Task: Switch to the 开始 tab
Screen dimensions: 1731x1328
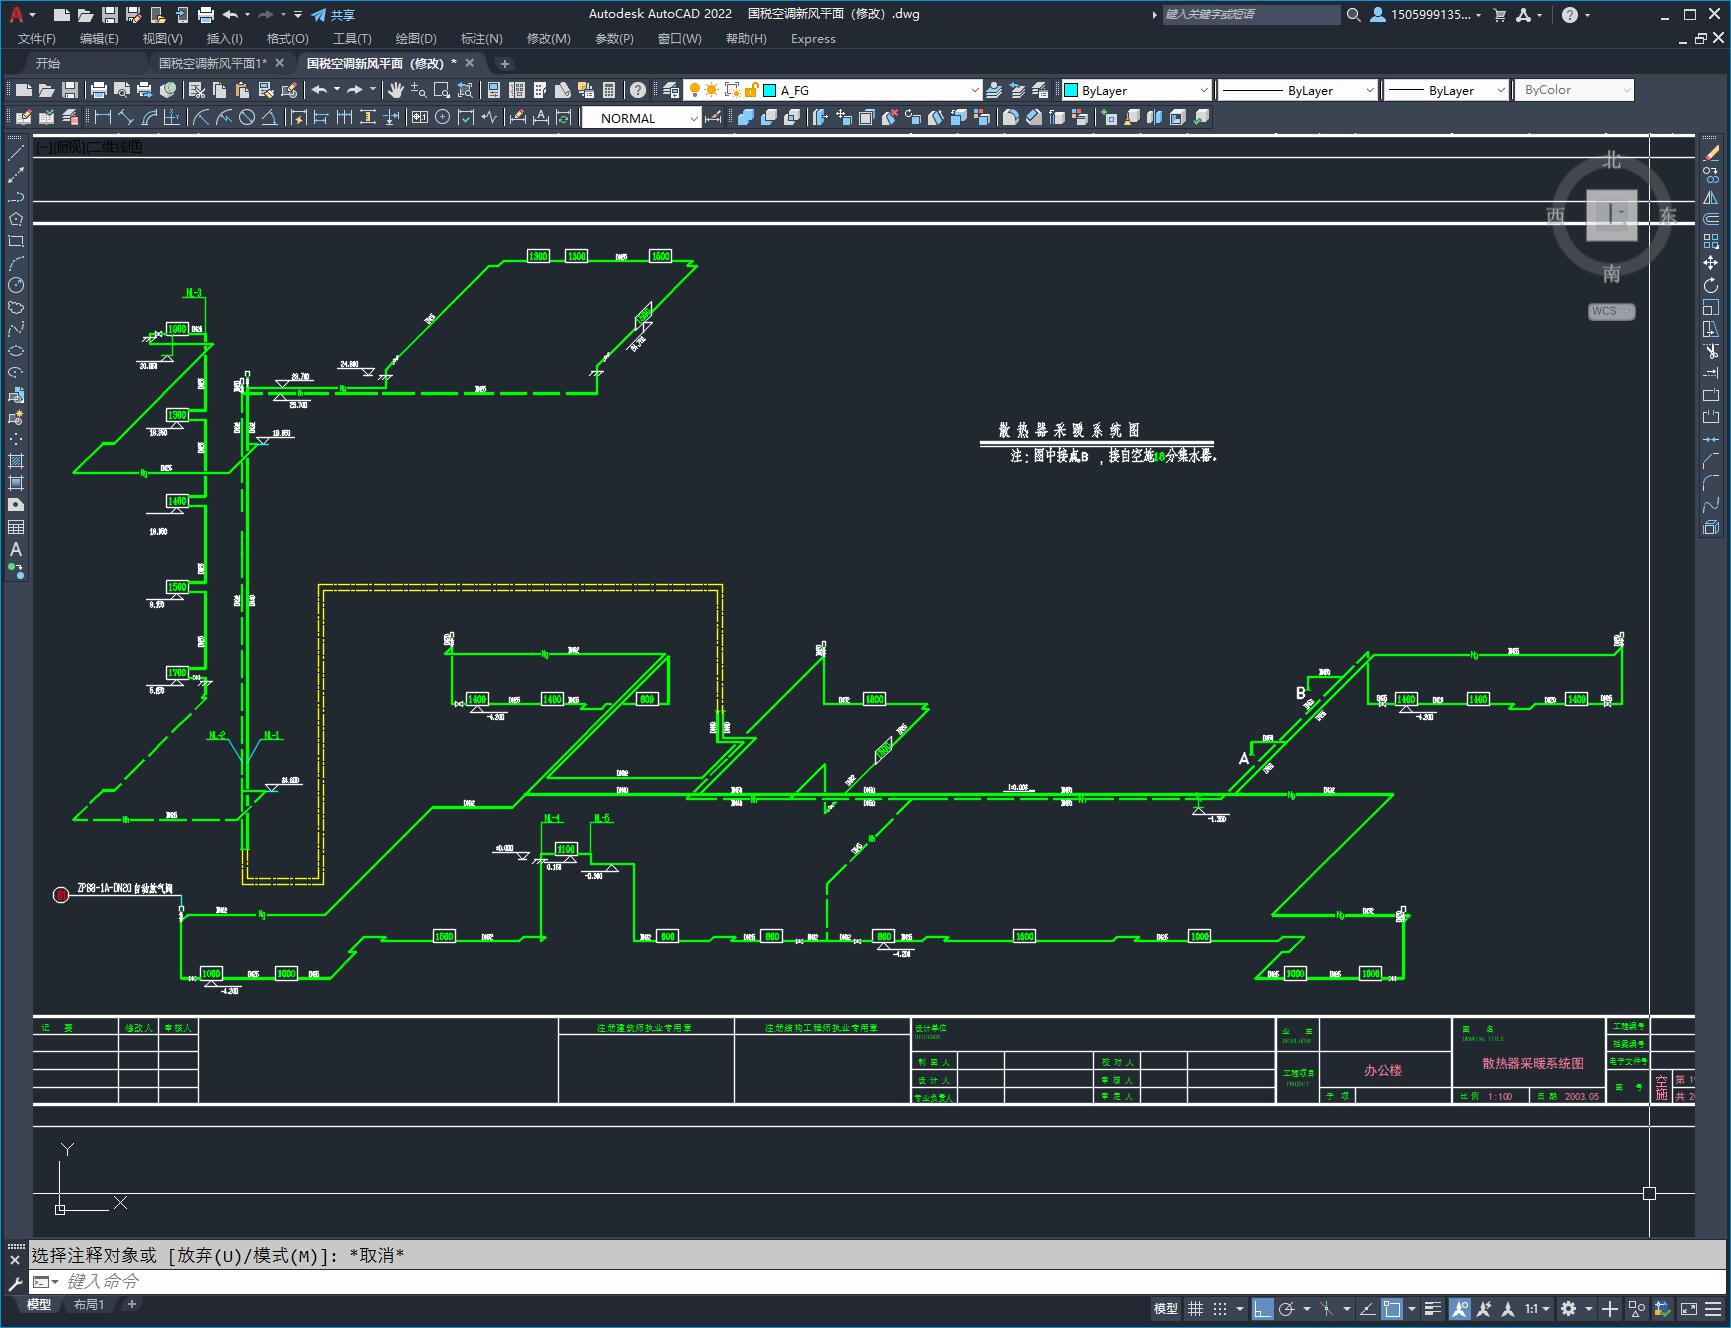Action: pyautogui.click(x=48, y=63)
